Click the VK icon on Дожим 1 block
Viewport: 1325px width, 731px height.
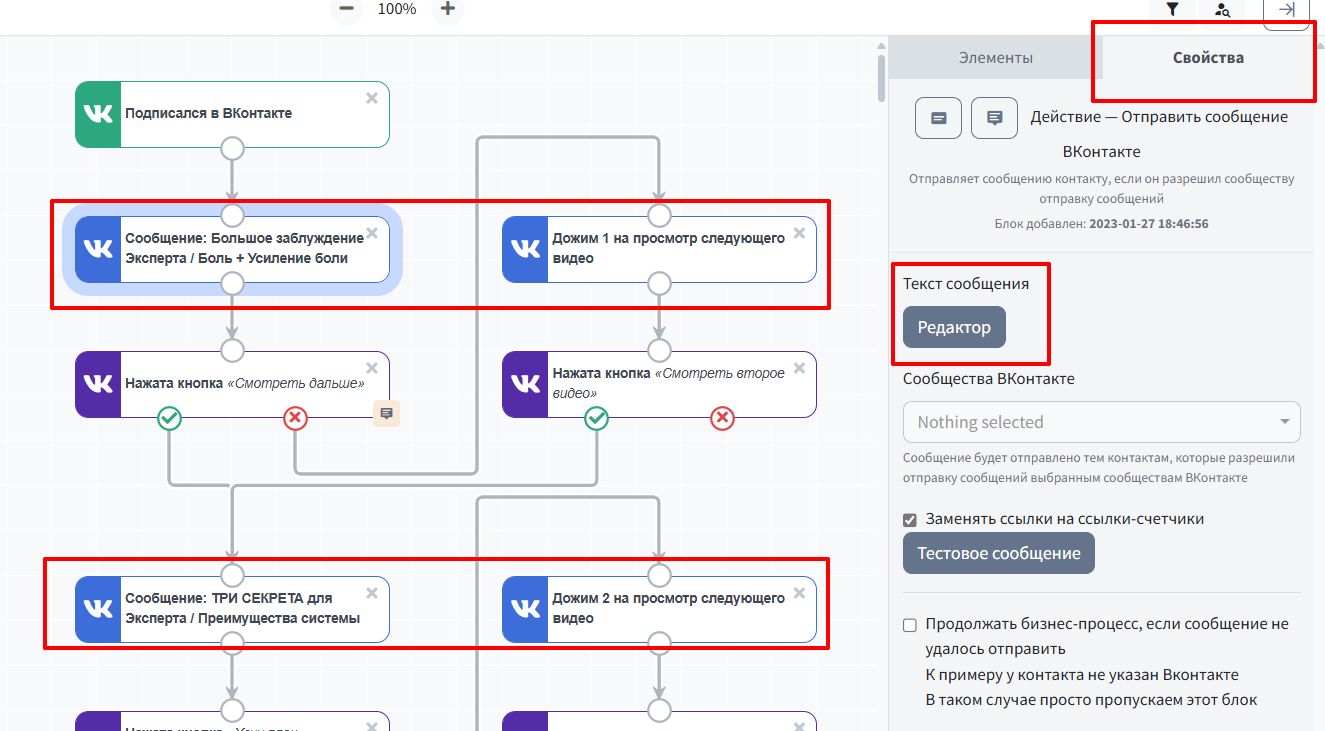point(525,249)
